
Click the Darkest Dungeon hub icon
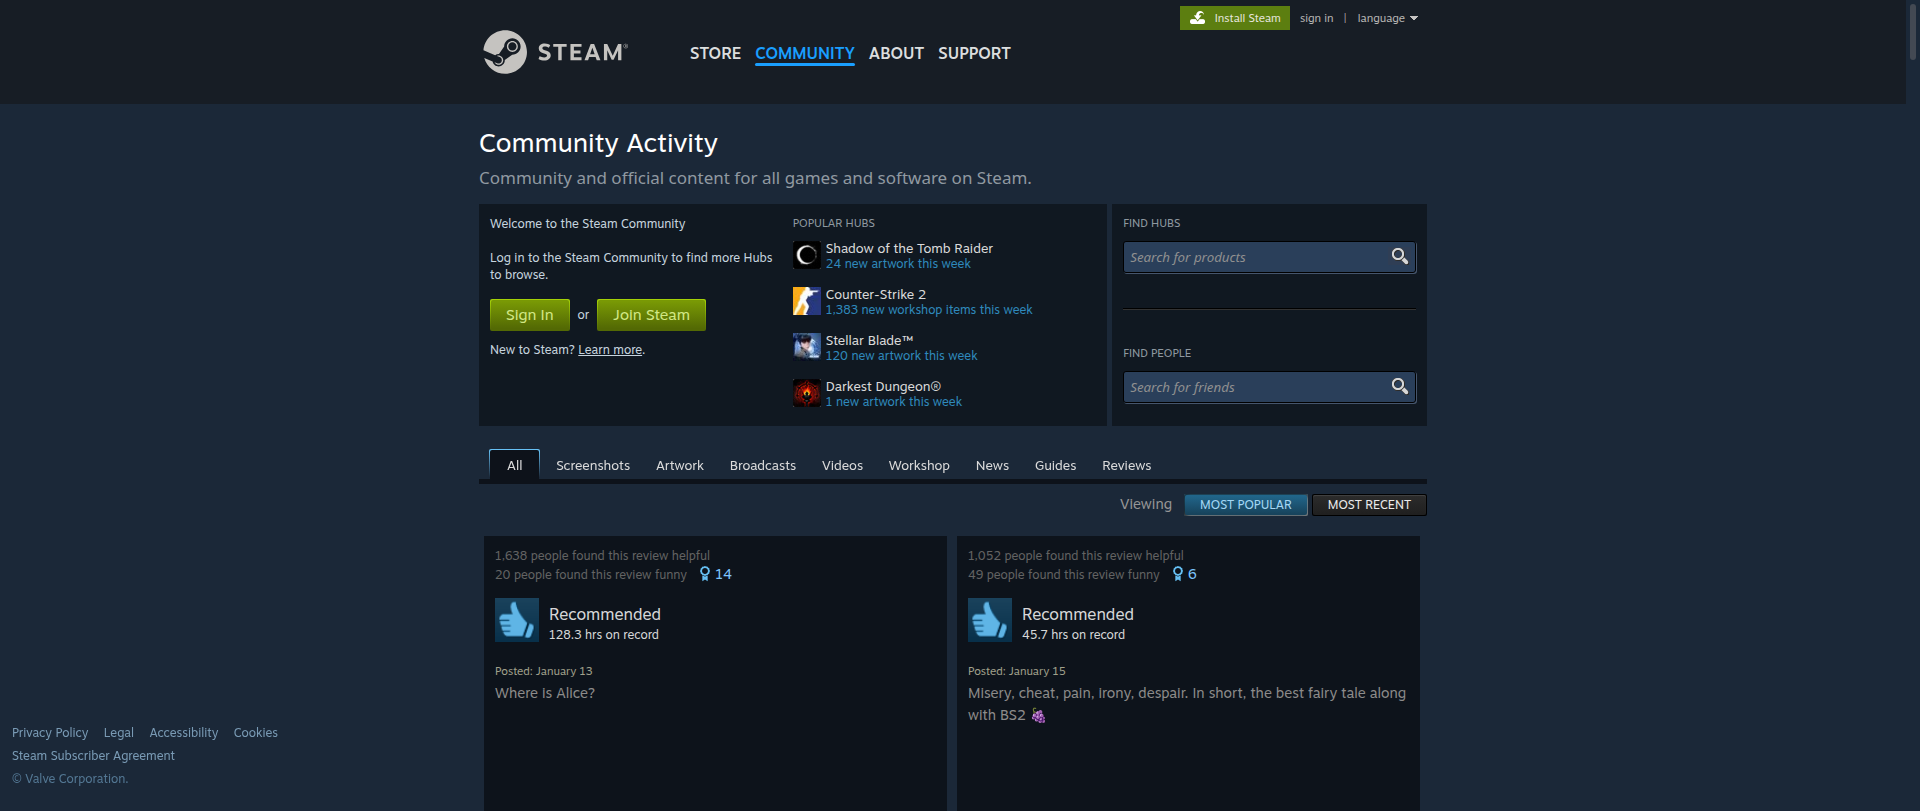point(806,393)
